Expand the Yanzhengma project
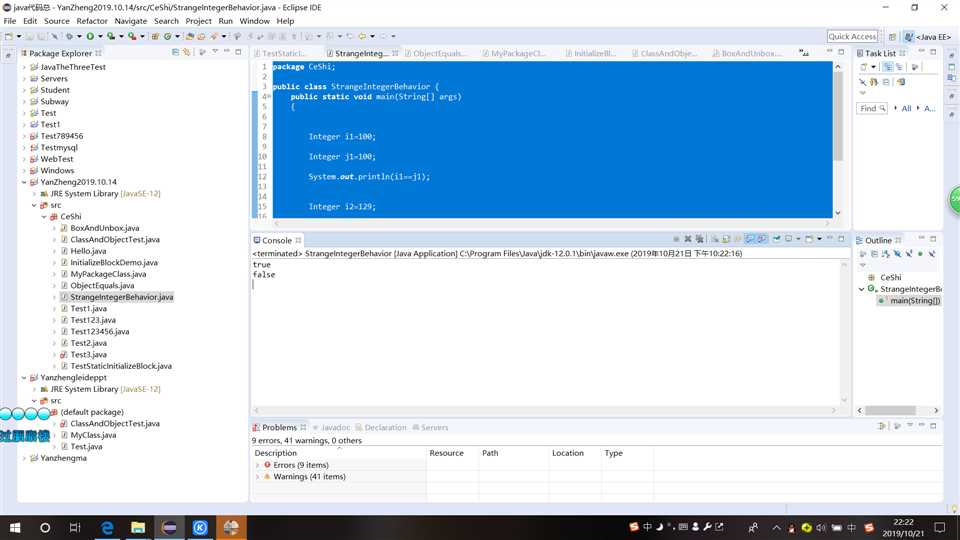Viewport: 960px width, 540px height. [24, 458]
